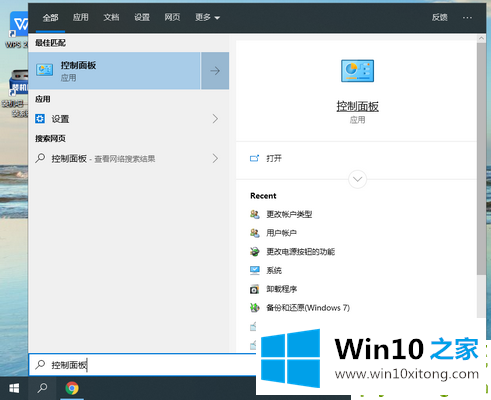
Task: Open the Windows Start button
Action: [14, 388]
